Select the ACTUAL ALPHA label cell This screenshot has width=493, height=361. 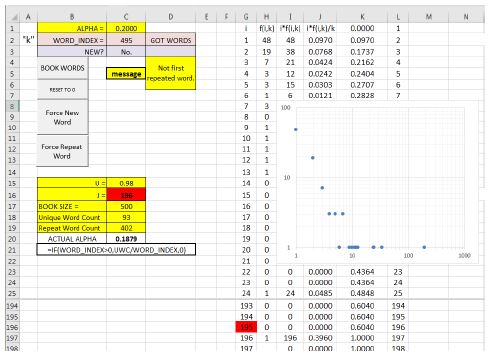point(72,239)
